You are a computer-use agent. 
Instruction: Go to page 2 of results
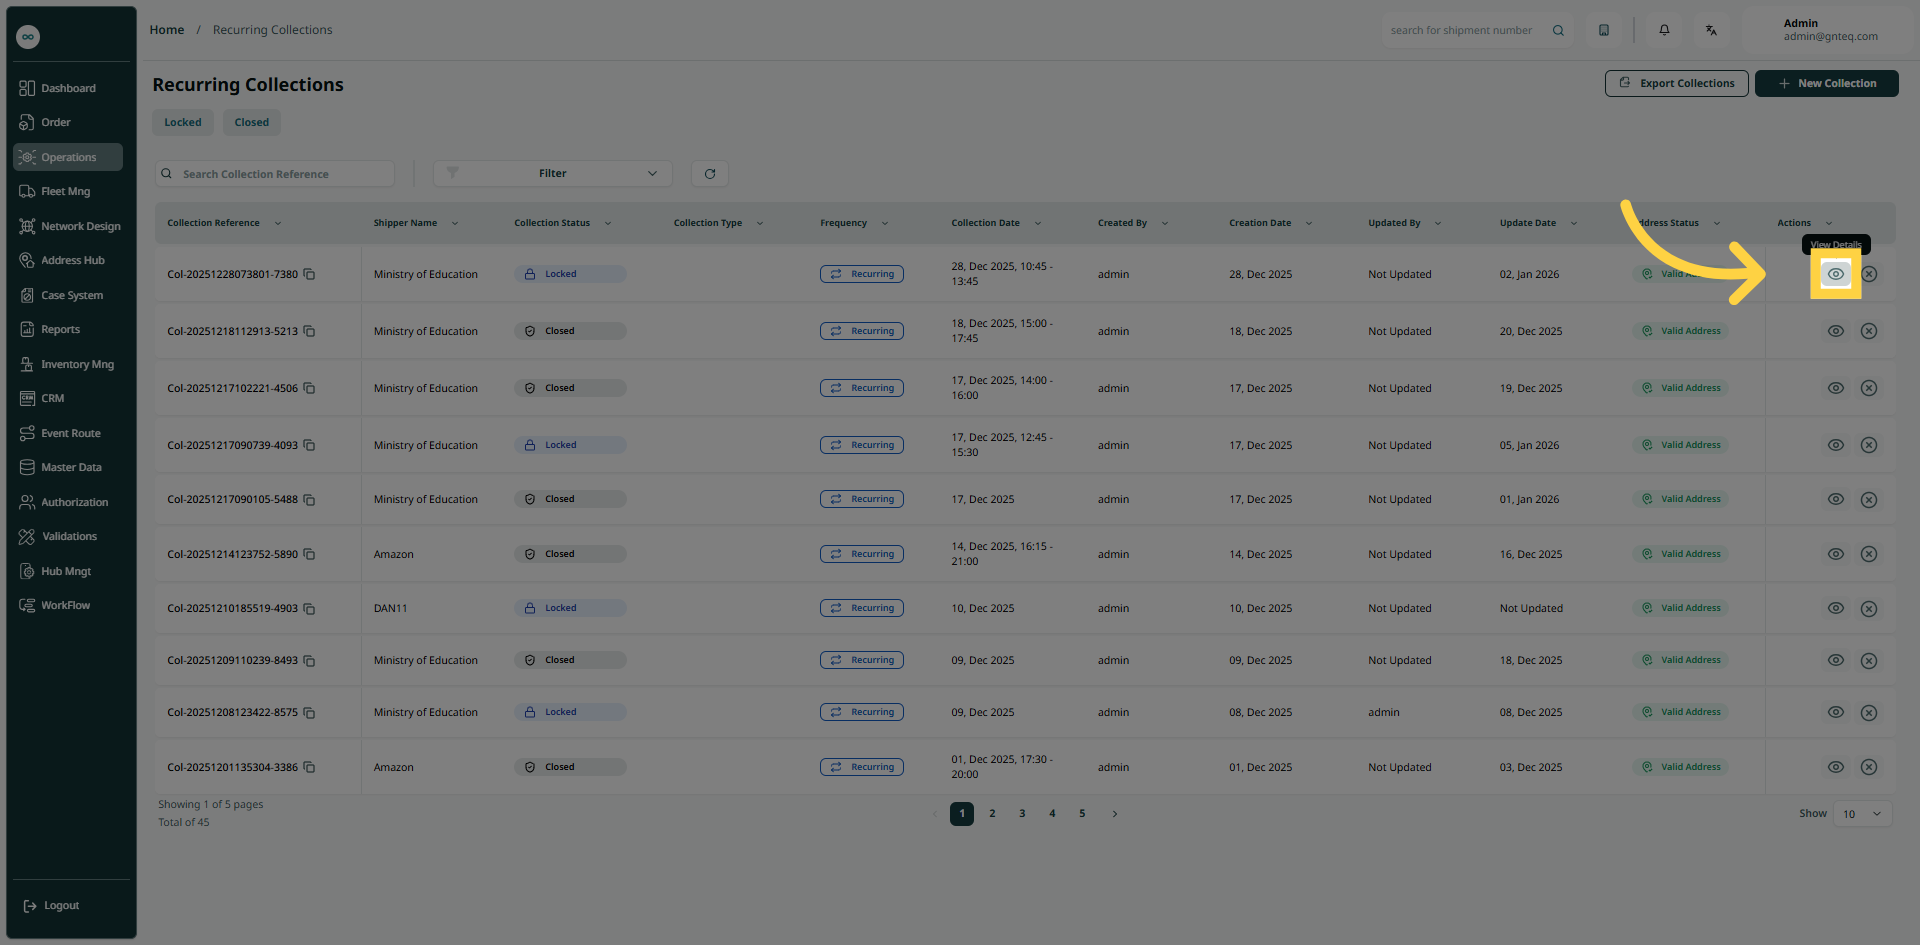pos(992,814)
